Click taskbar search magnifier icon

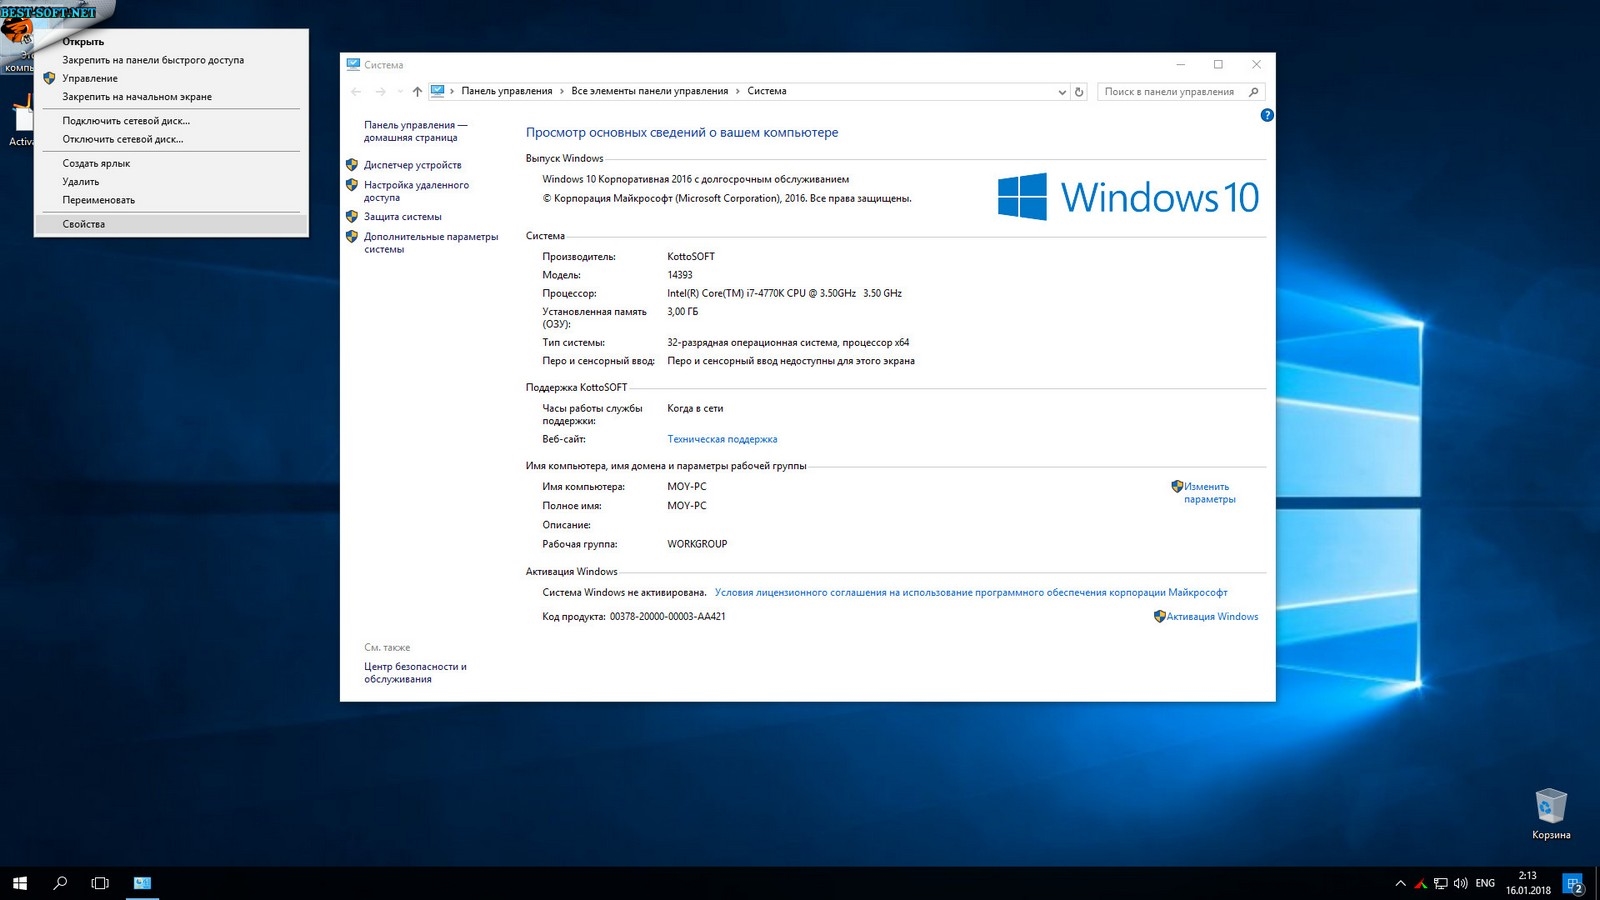60,883
